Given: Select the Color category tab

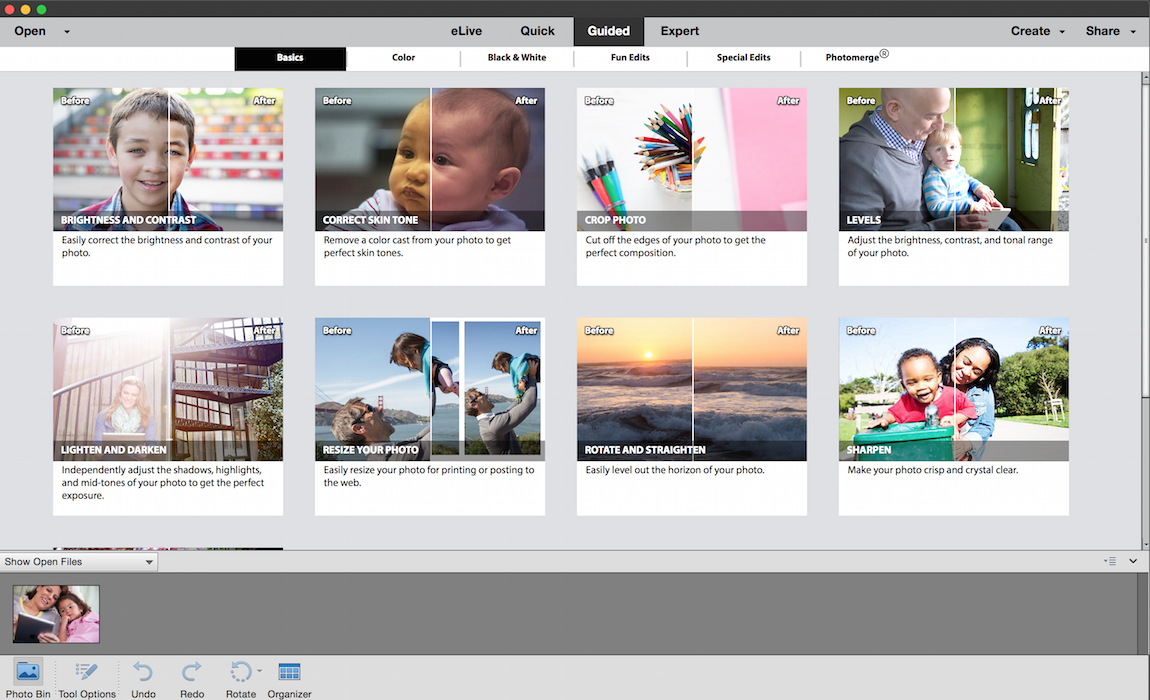Looking at the screenshot, I should 403,57.
